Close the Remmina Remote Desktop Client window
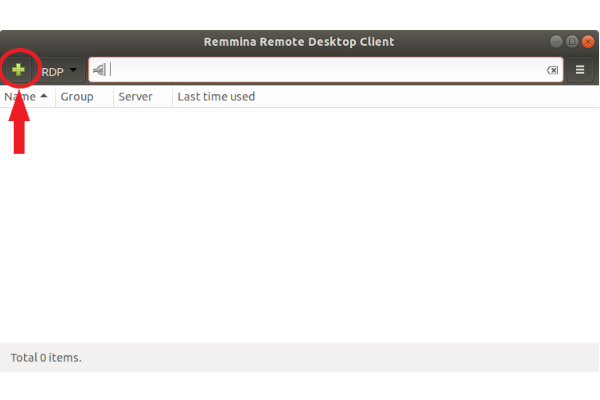This screenshot has height=400, width=600. pos(588,41)
